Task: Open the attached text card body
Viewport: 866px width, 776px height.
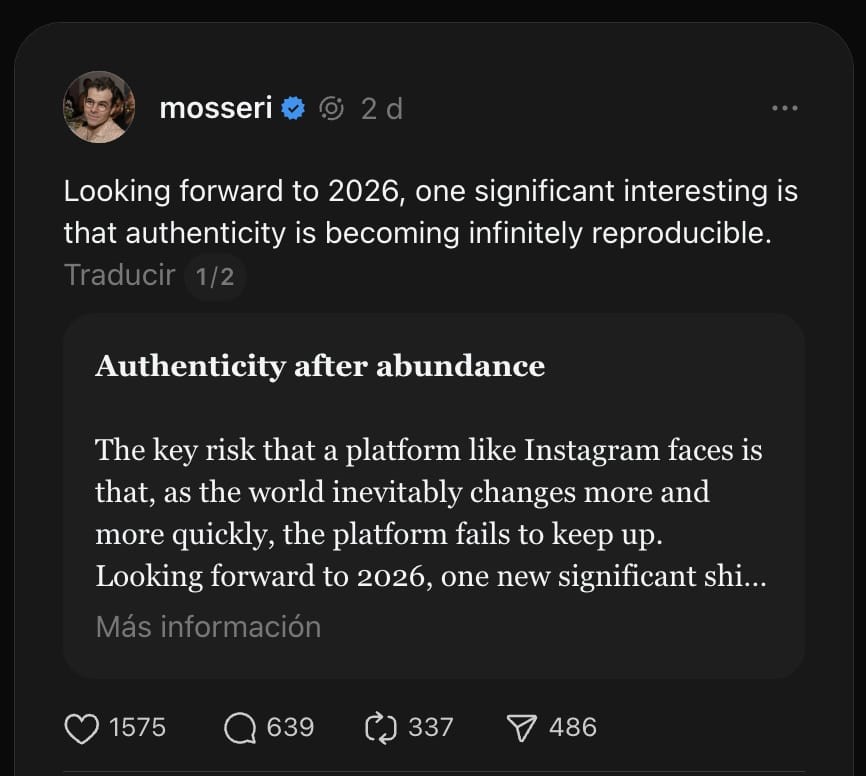Action: click(430, 513)
